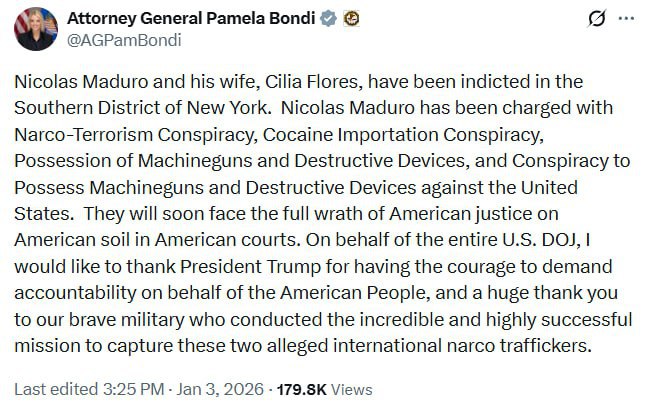The height and width of the screenshot is (412, 648).
Task: Click the Jan 3, 2026 date
Action: click(206, 389)
